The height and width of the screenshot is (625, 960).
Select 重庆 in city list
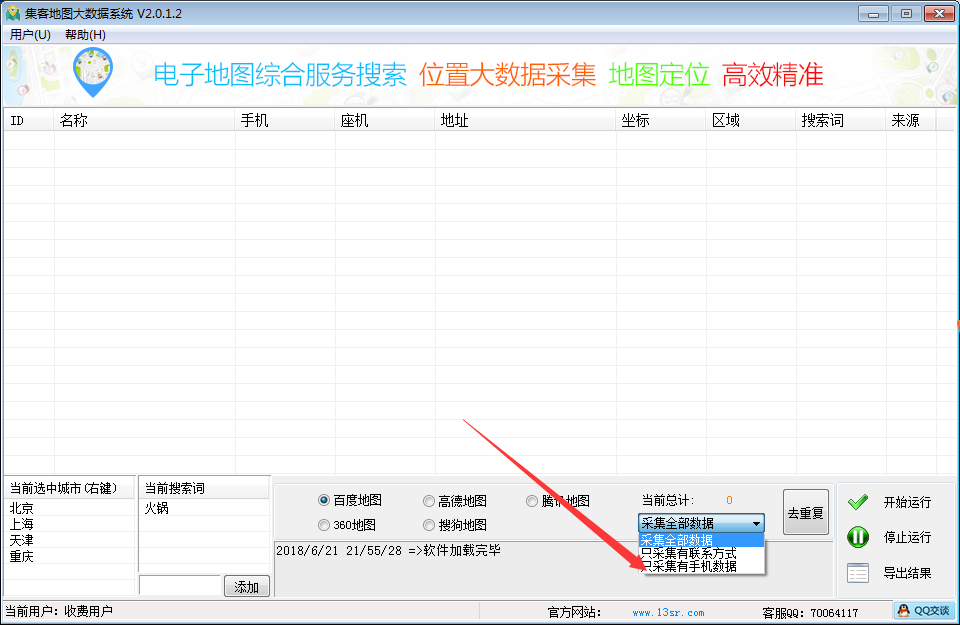coord(21,556)
